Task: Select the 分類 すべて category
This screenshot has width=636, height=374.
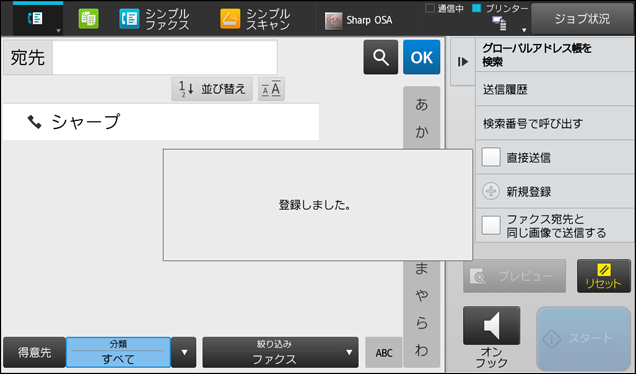Action: pyautogui.click(x=118, y=353)
